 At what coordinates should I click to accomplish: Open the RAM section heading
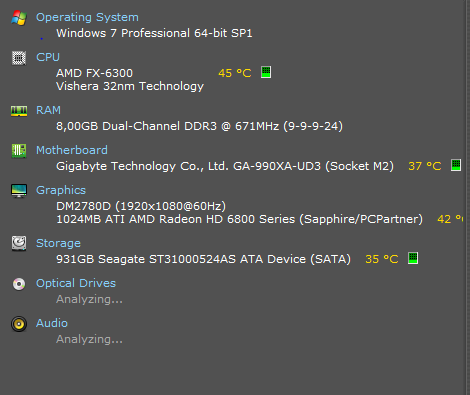(x=48, y=110)
